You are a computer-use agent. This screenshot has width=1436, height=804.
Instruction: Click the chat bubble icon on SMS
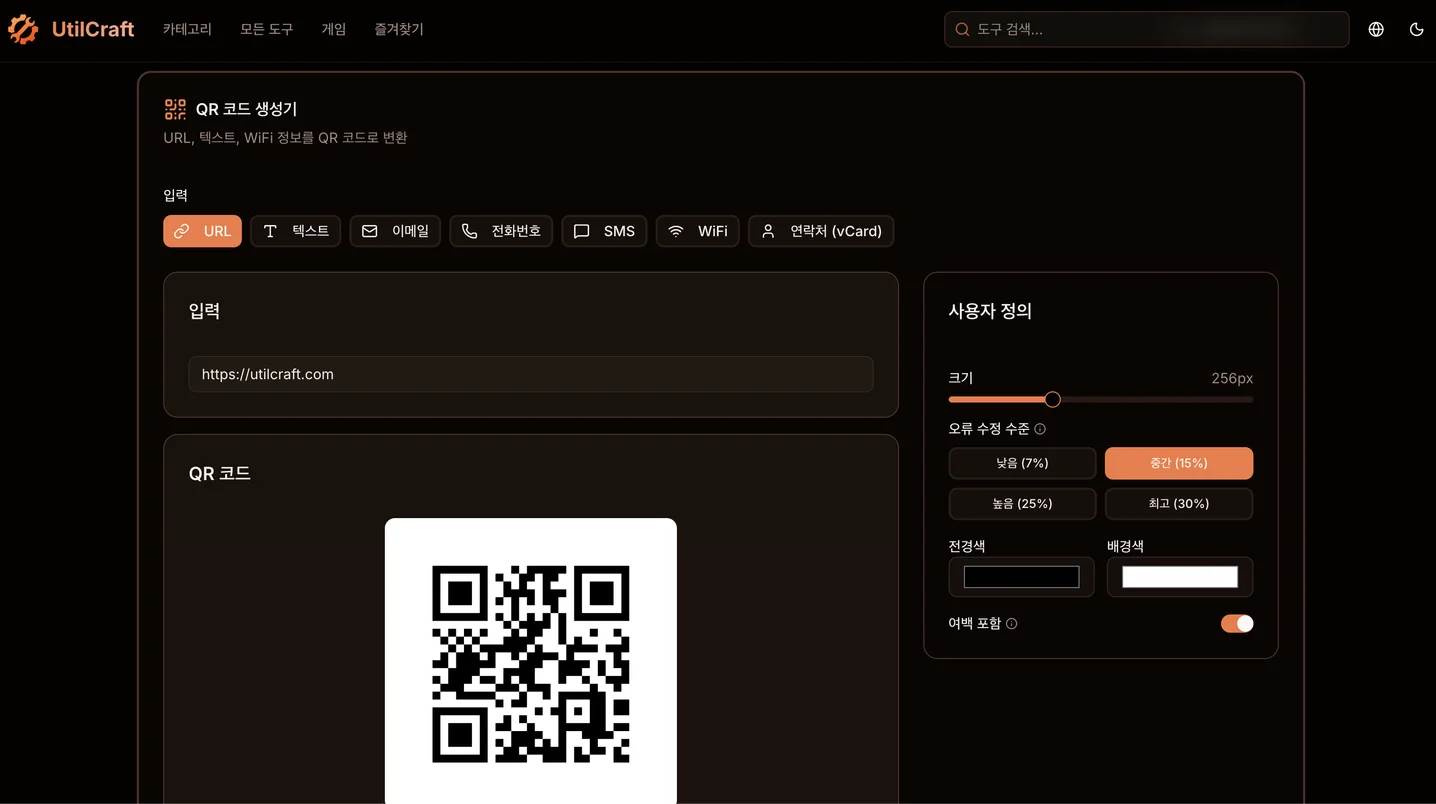[580, 231]
